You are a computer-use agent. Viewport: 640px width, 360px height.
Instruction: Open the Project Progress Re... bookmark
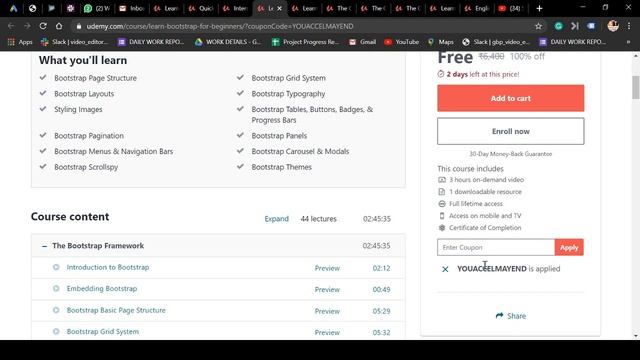(x=306, y=42)
